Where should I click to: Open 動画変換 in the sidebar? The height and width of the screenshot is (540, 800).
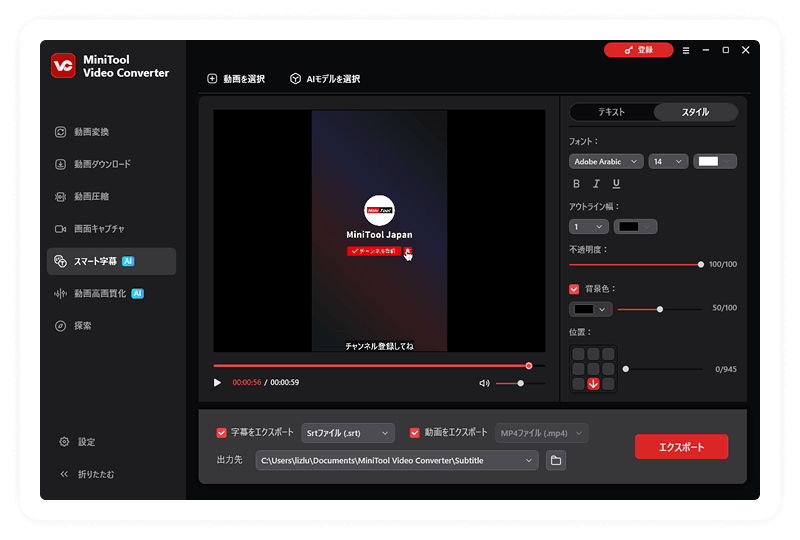click(82, 132)
